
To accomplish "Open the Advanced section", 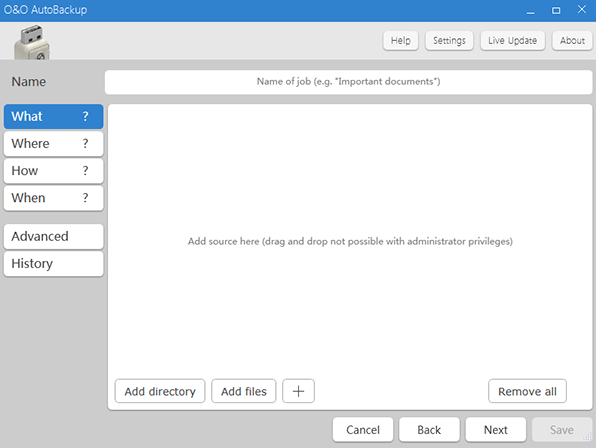I will click(54, 236).
